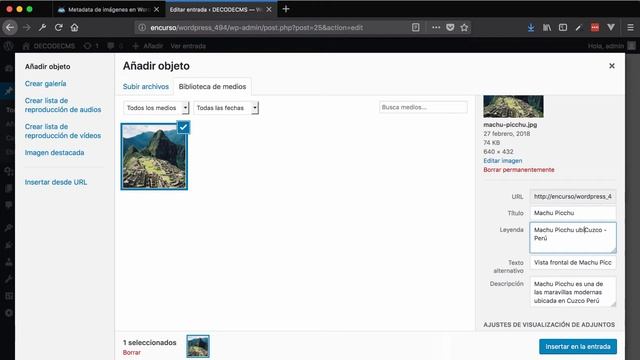Bookmark this page with the star icon
The image size is (640, 360).
464,27
